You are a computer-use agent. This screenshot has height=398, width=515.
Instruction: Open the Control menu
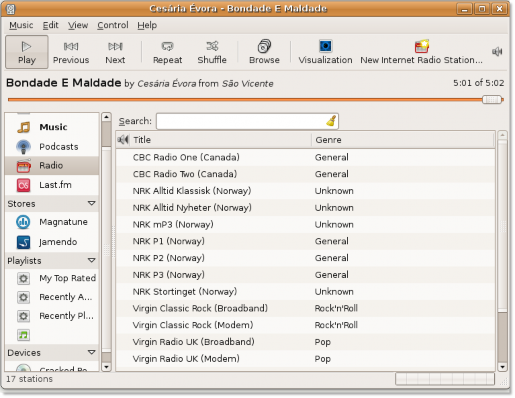coord(113,25)
